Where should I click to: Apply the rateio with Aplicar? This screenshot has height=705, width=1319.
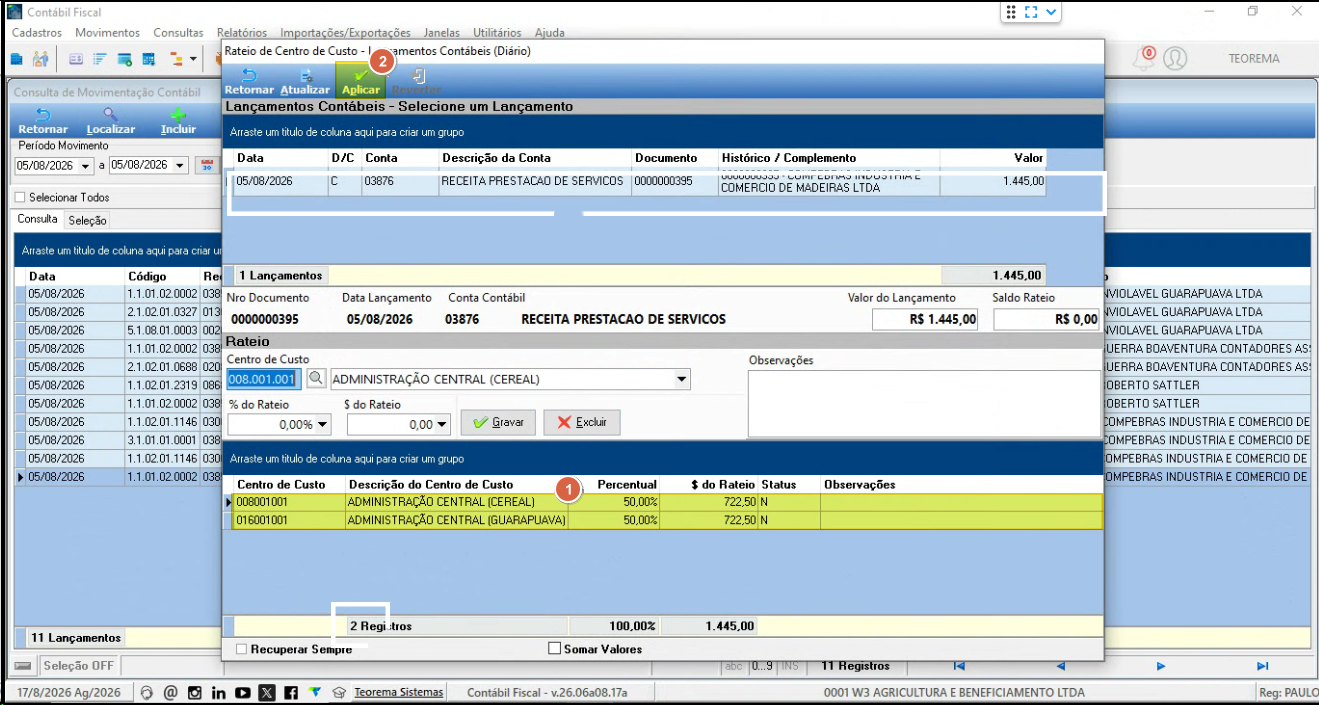(361, 81)
